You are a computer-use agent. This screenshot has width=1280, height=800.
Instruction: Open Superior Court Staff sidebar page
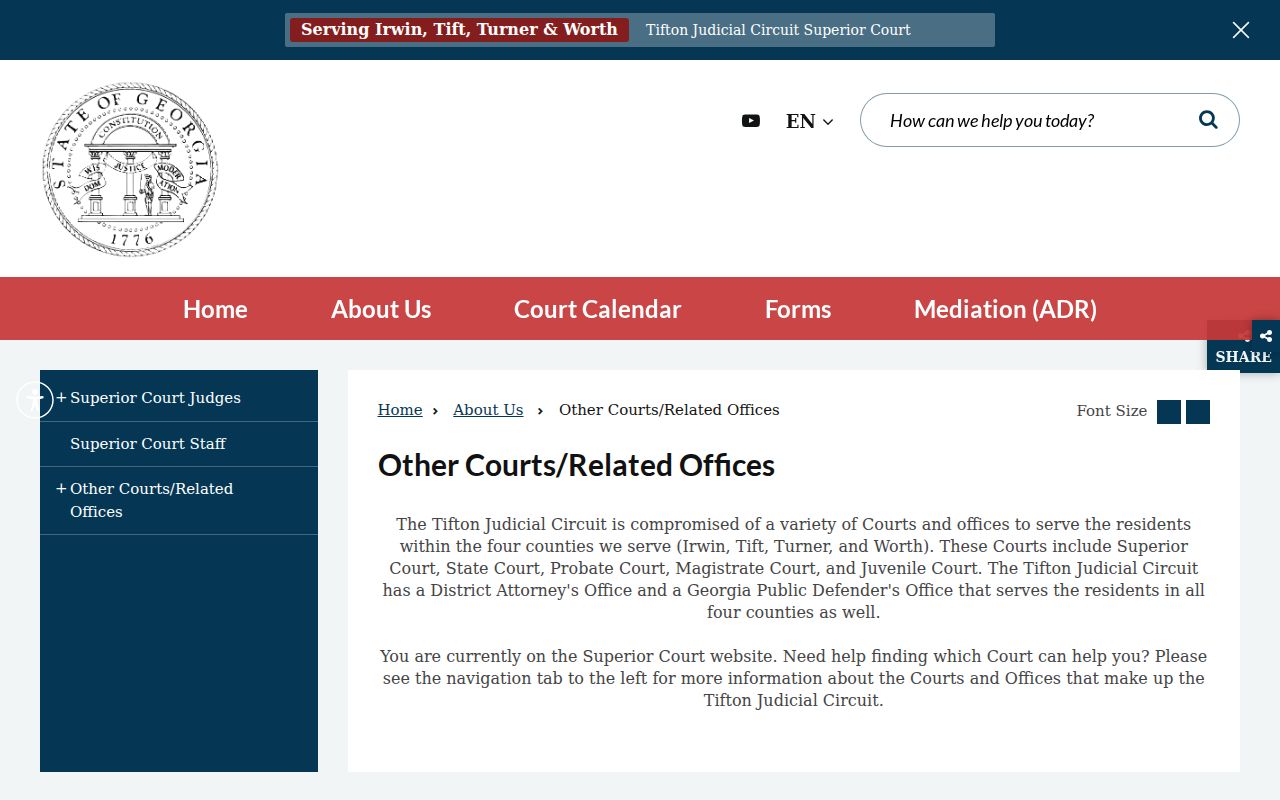[148, 443]
